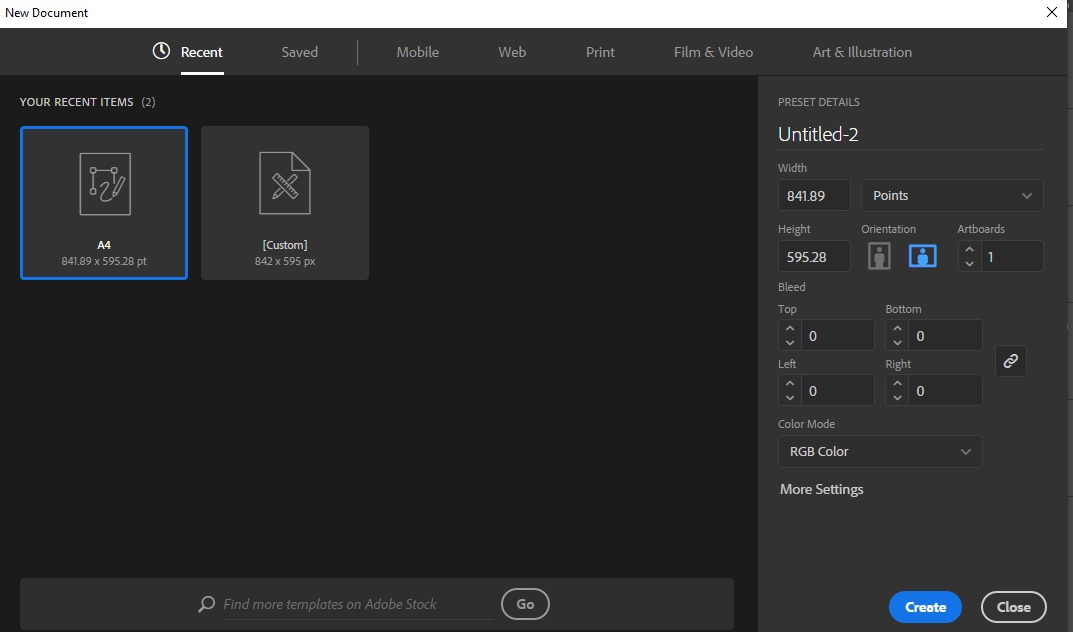Toggle the bleed link chain icon
Screen dimensions: 1073x632
(1010, 361)
